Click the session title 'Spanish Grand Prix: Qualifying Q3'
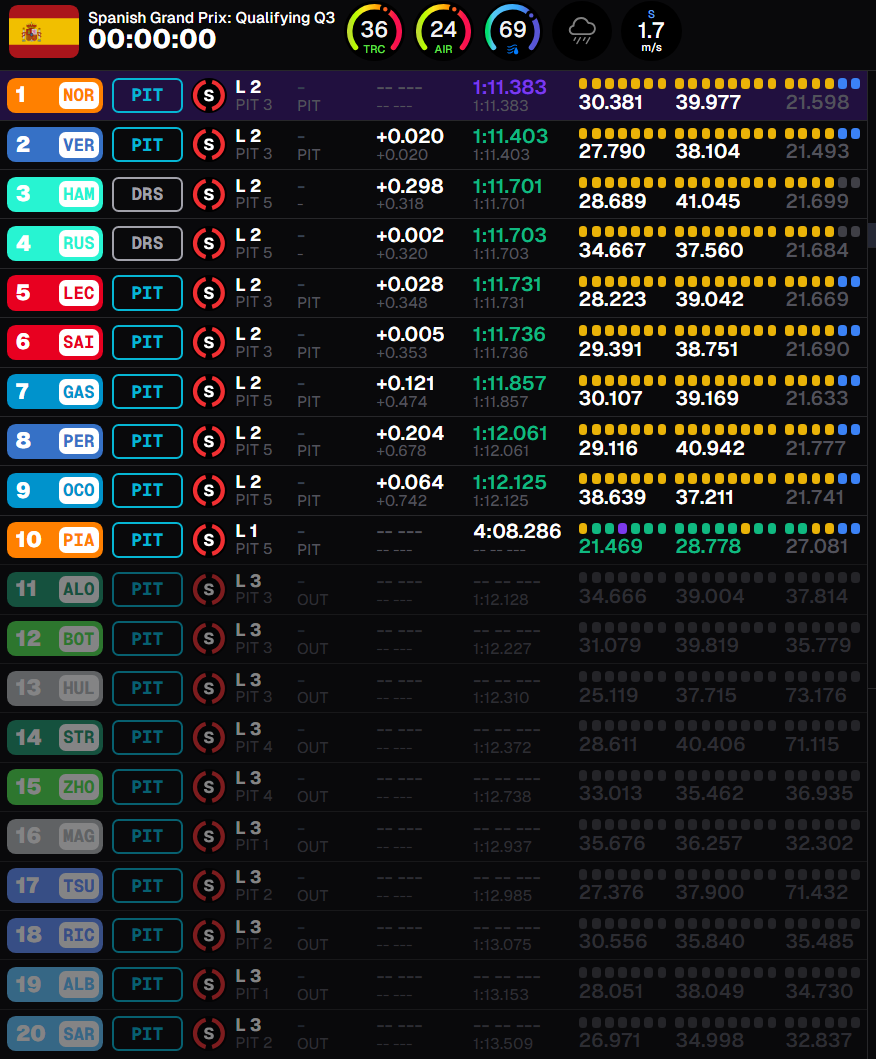This screenshot has width=876, height=1059. pos(211,18)
